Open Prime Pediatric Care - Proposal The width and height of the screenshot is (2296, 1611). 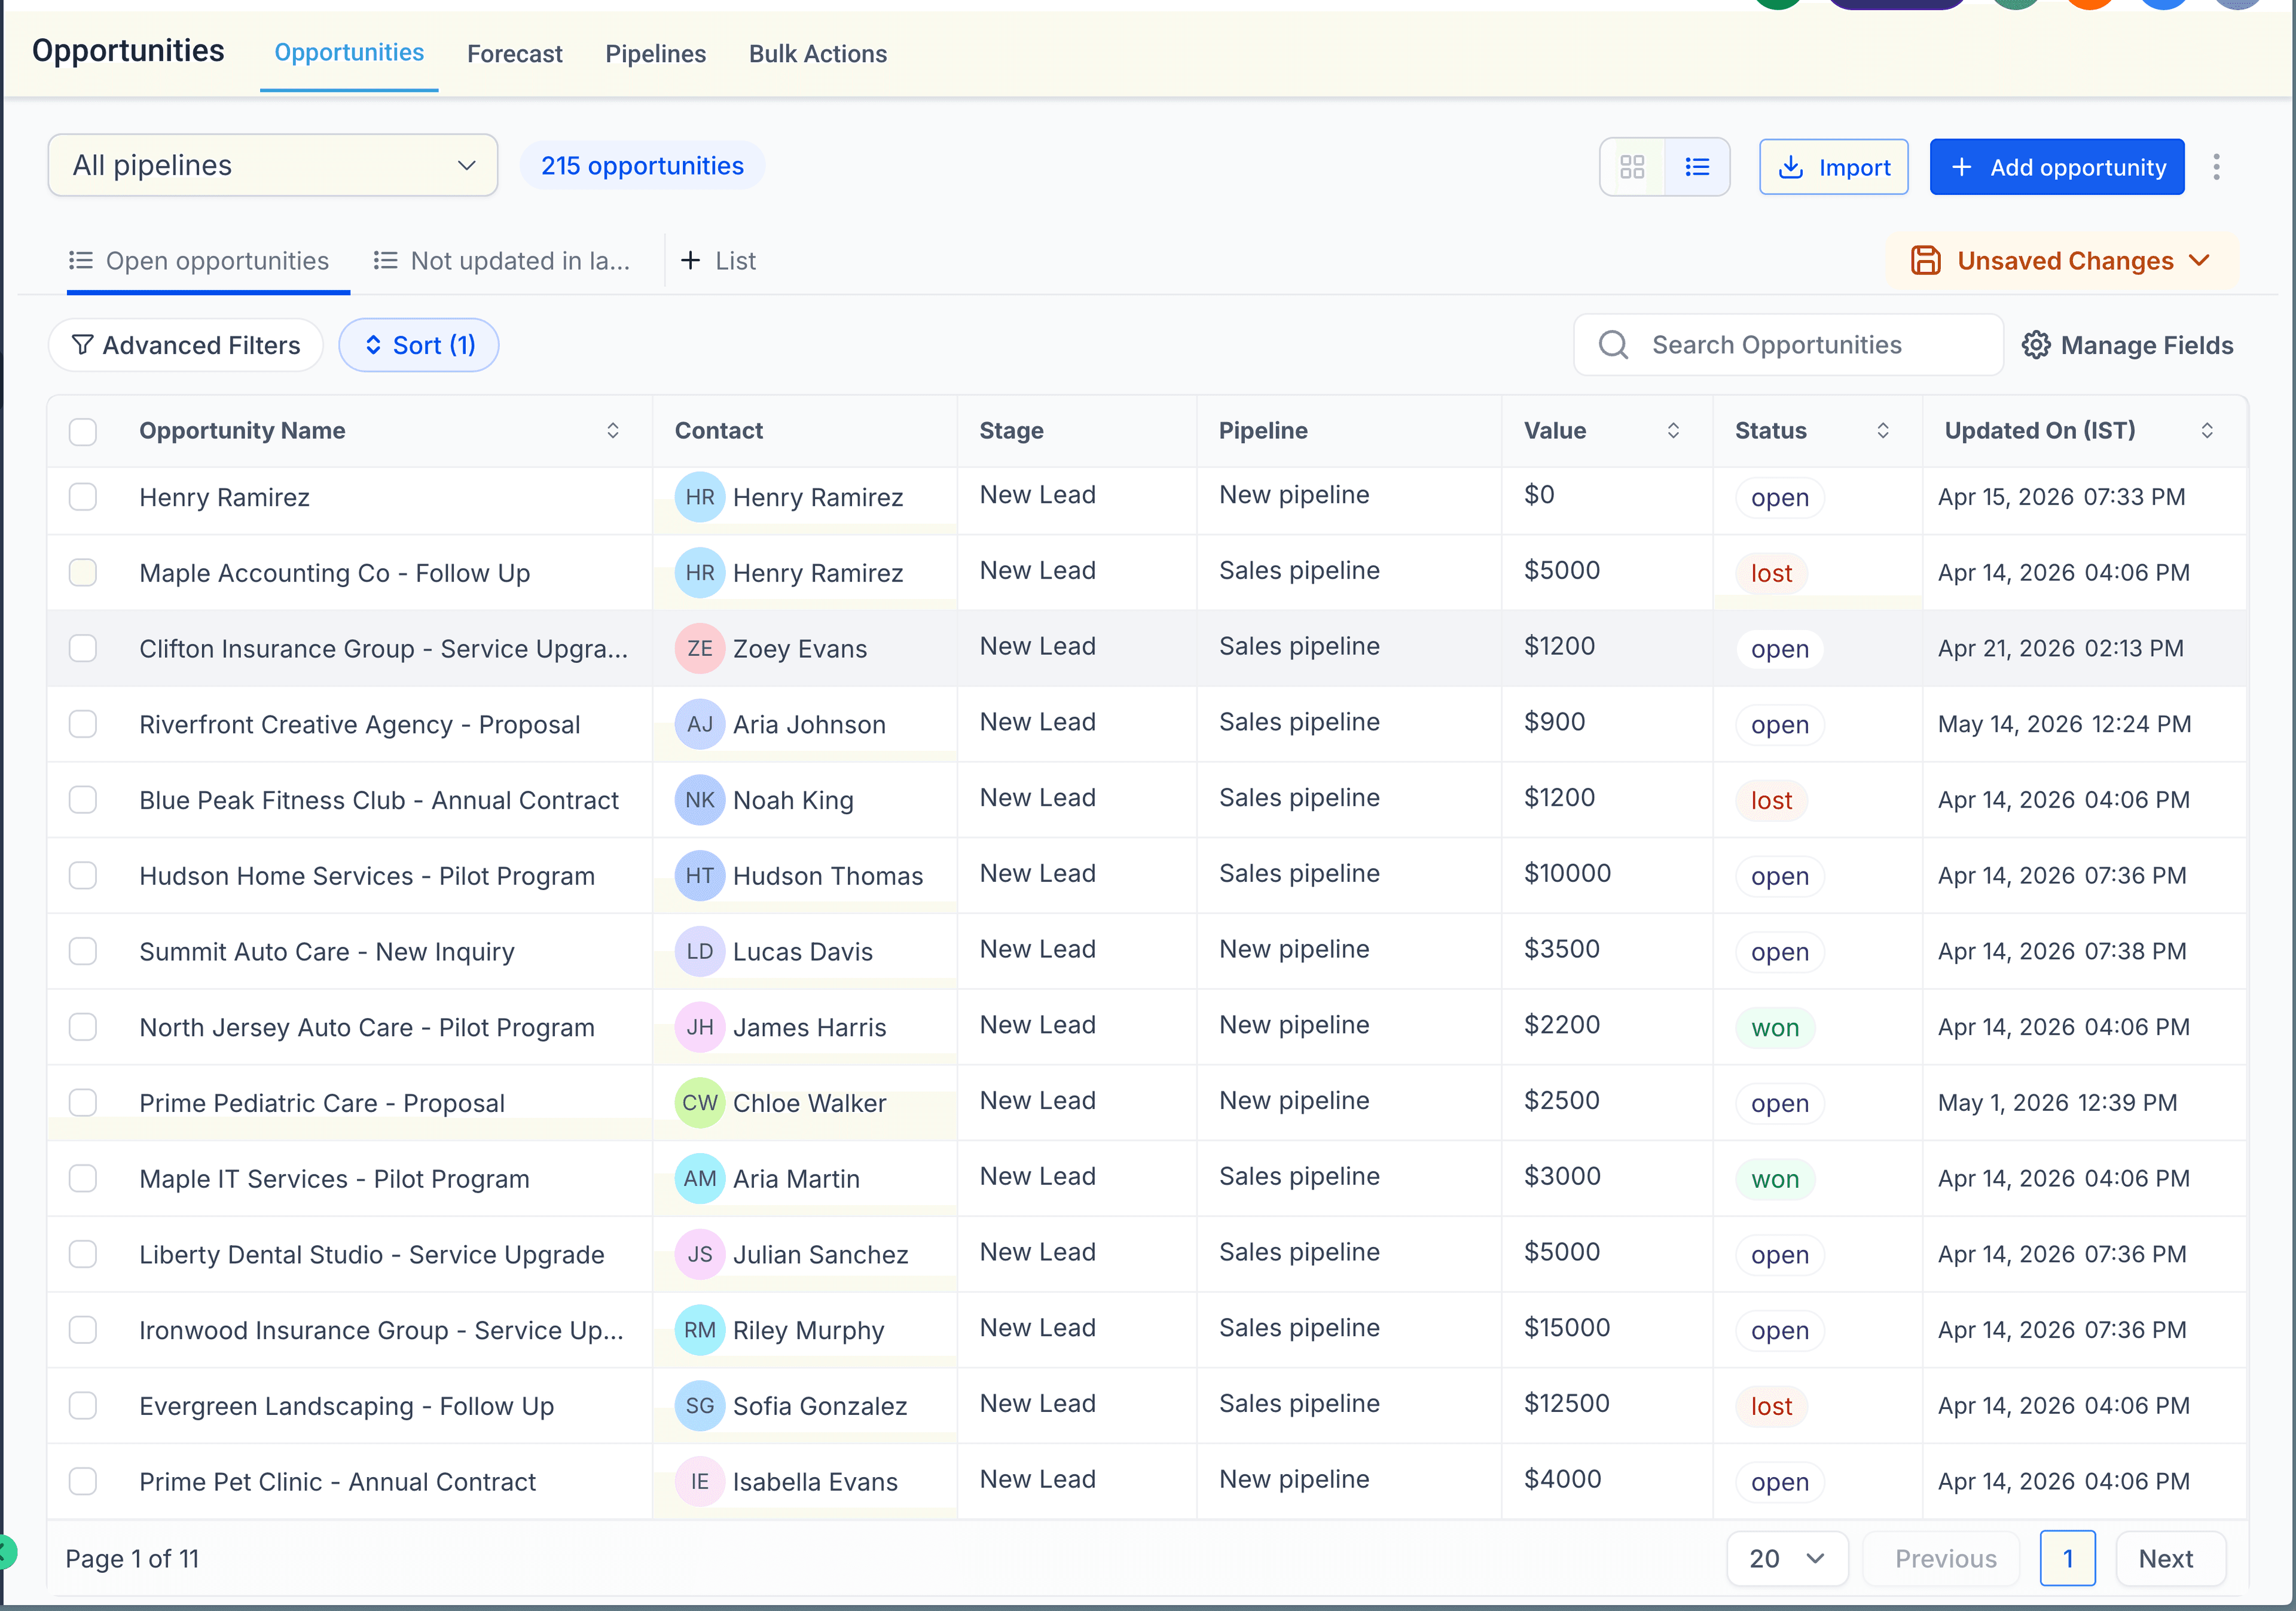322,1104
